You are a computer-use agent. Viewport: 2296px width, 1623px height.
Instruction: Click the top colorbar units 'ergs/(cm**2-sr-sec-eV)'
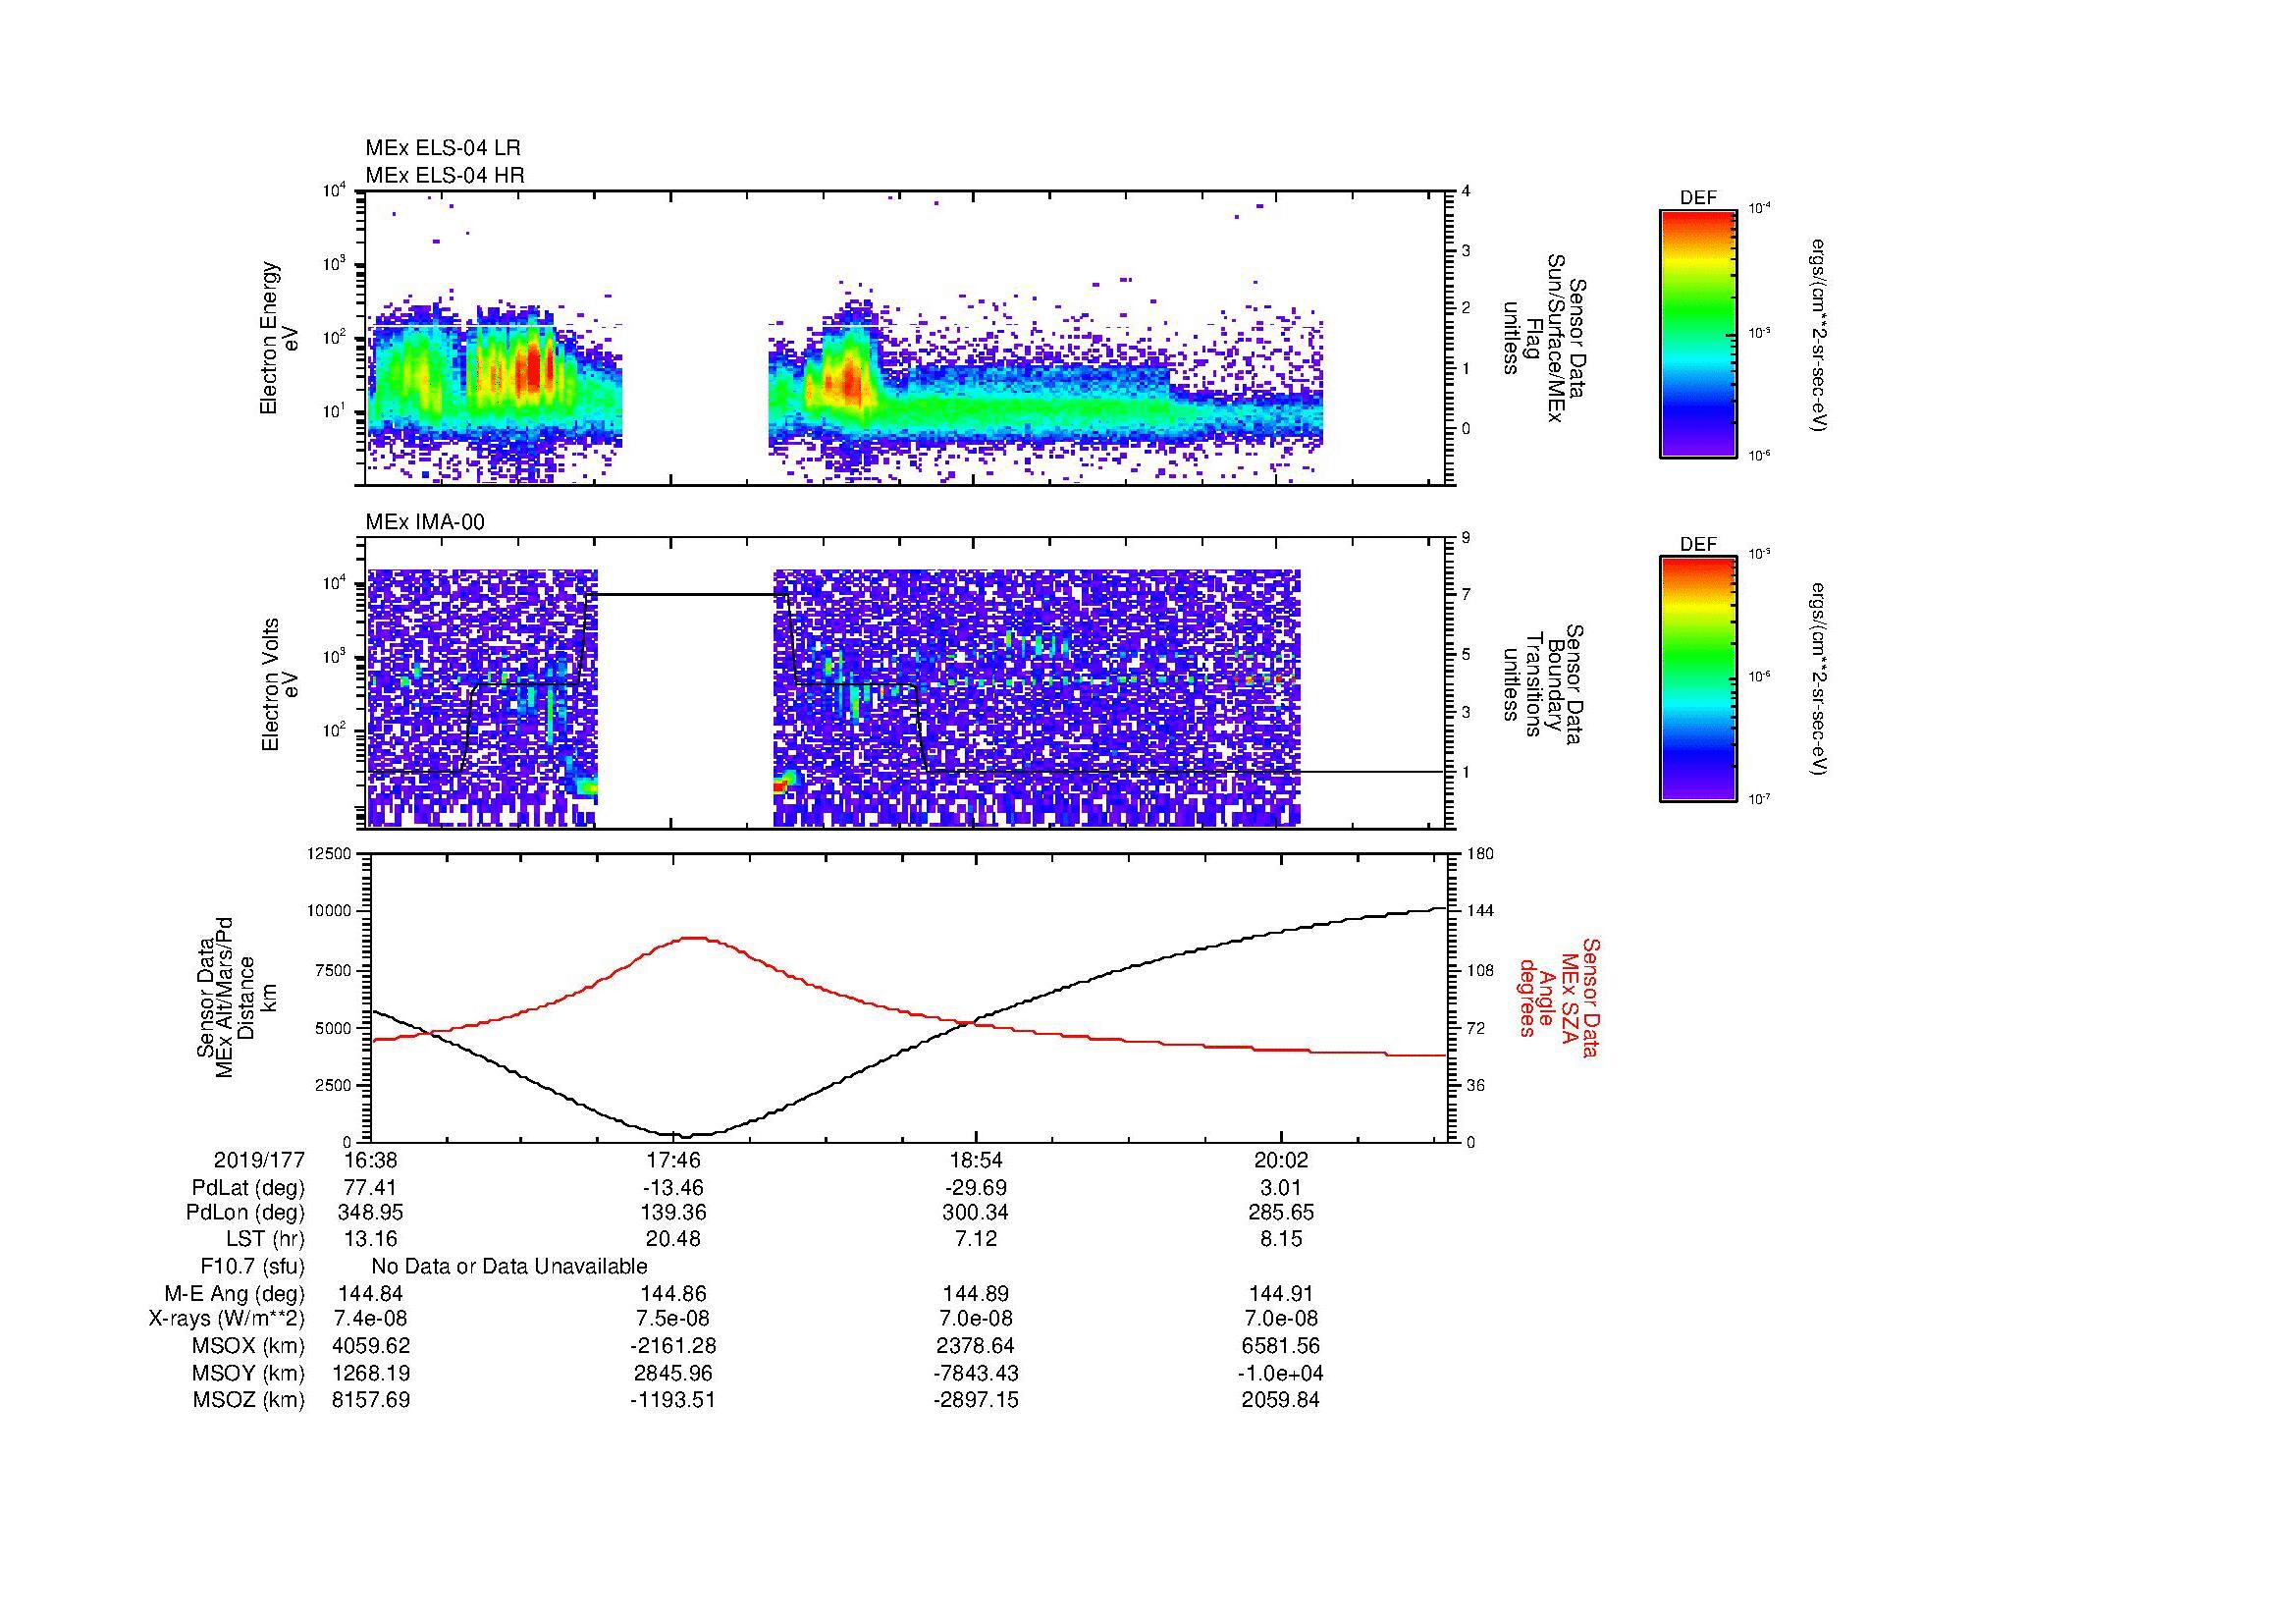pos(1818,334)
